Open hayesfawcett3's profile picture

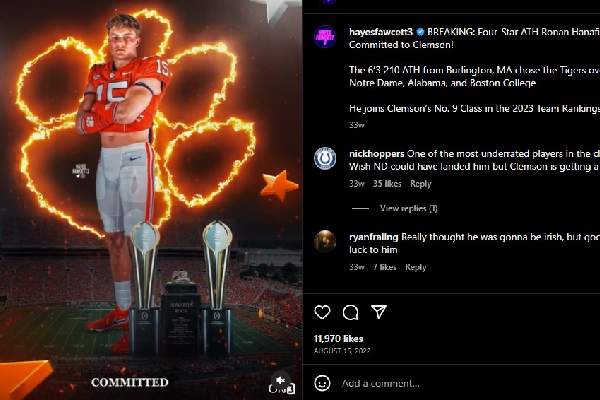[325, 36]
